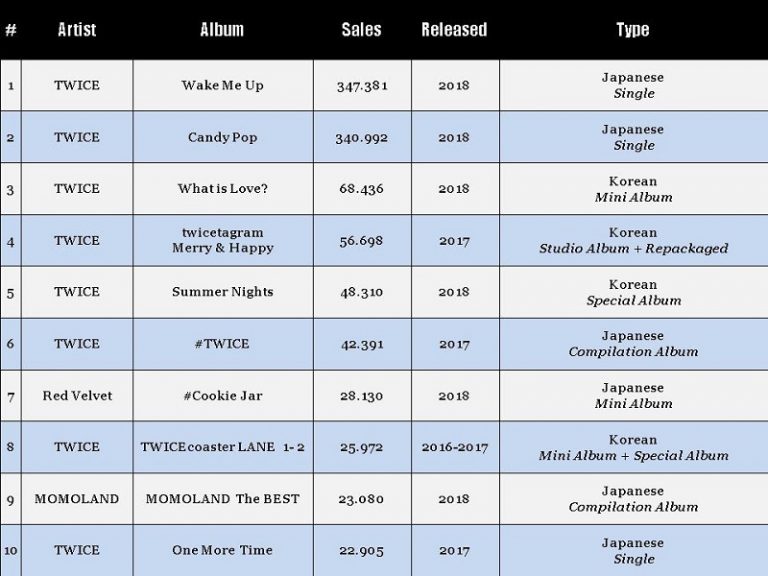
Task: Click the MOMOLAND The BEST album cell
Action: click(x=223, y=499)
